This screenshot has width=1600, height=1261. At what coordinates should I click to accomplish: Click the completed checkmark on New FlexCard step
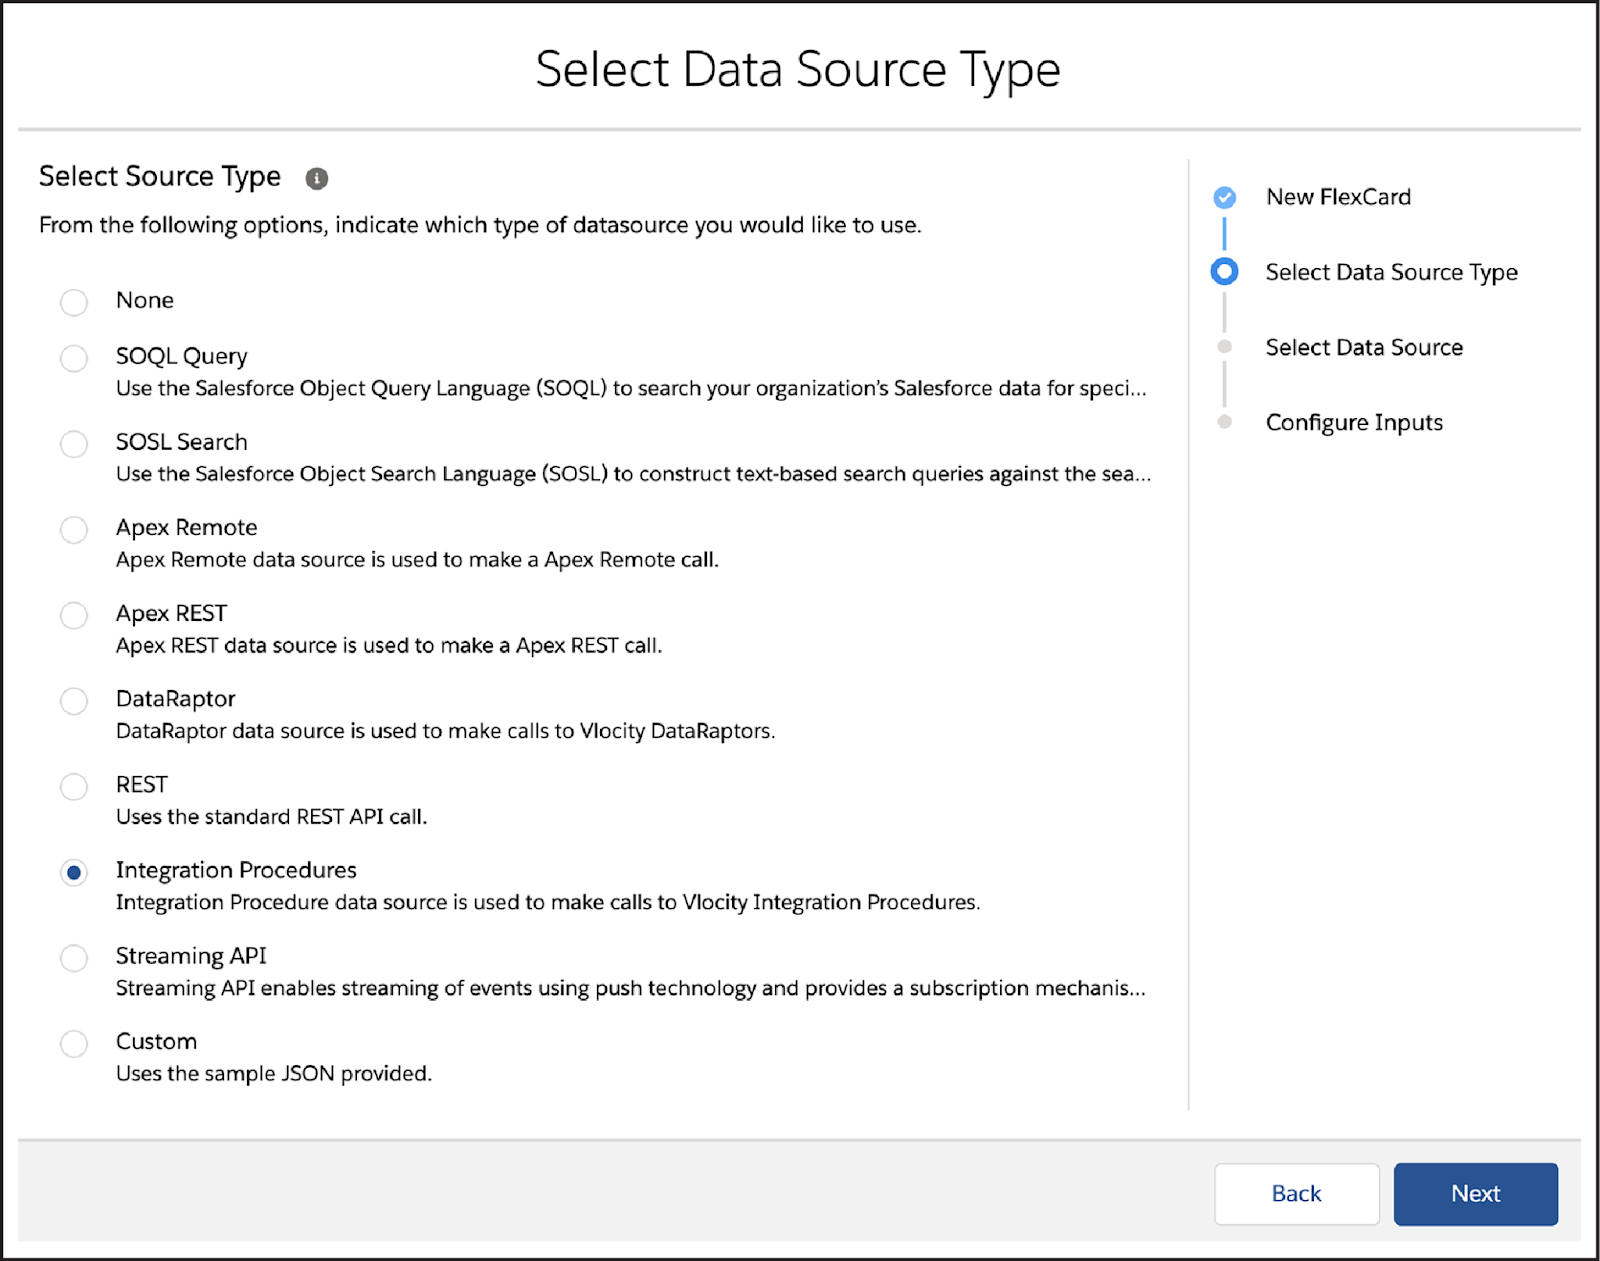1224,197
